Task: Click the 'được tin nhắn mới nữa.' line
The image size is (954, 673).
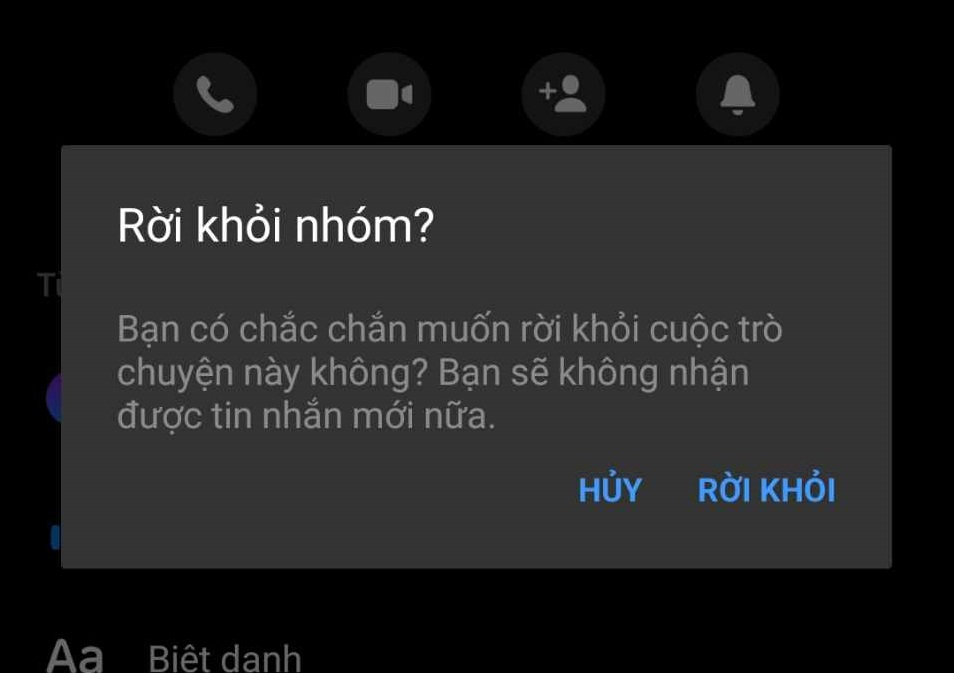Action: [306, 416]
